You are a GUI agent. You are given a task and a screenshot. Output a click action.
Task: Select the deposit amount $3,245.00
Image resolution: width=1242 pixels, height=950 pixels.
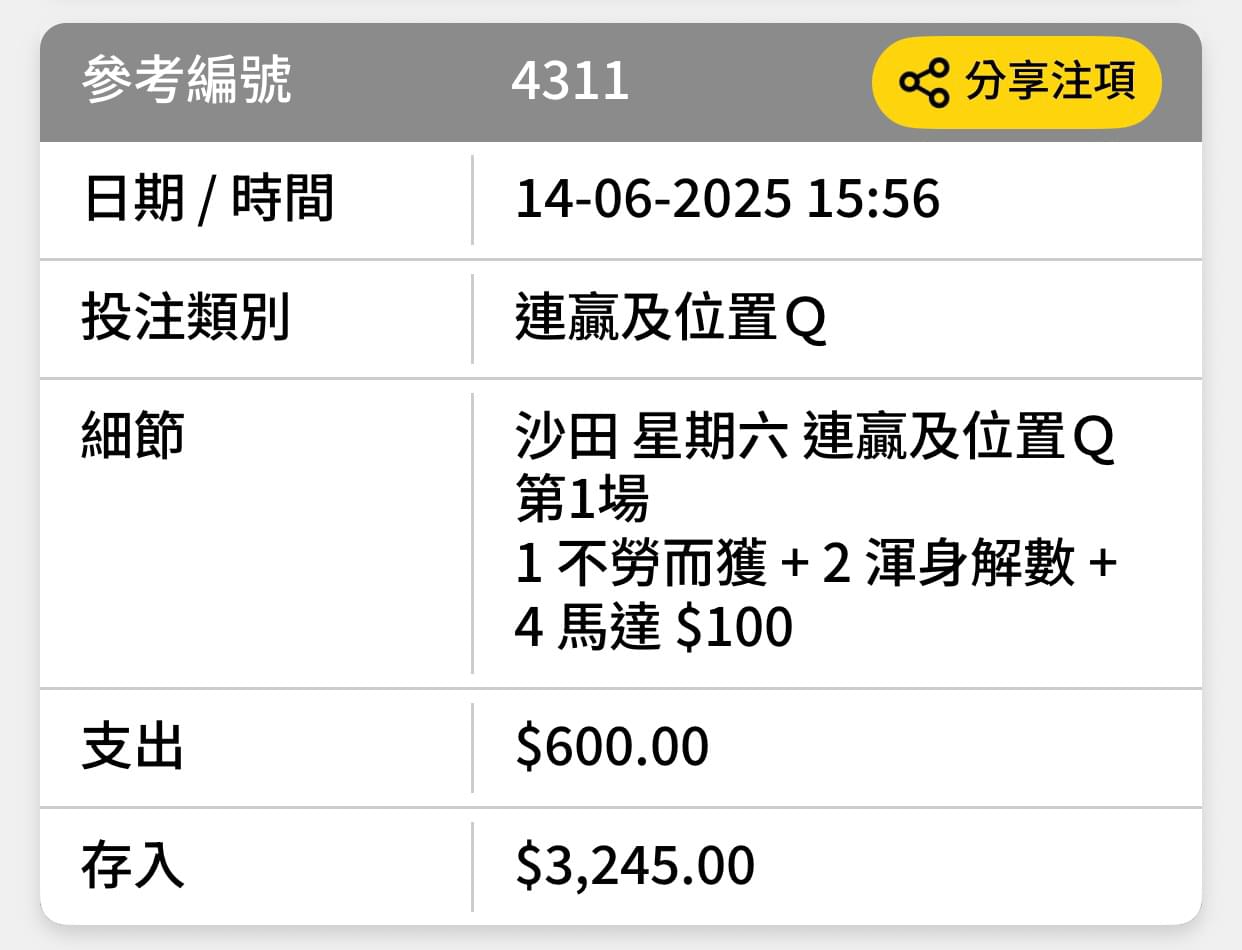[x=635, y=866]
